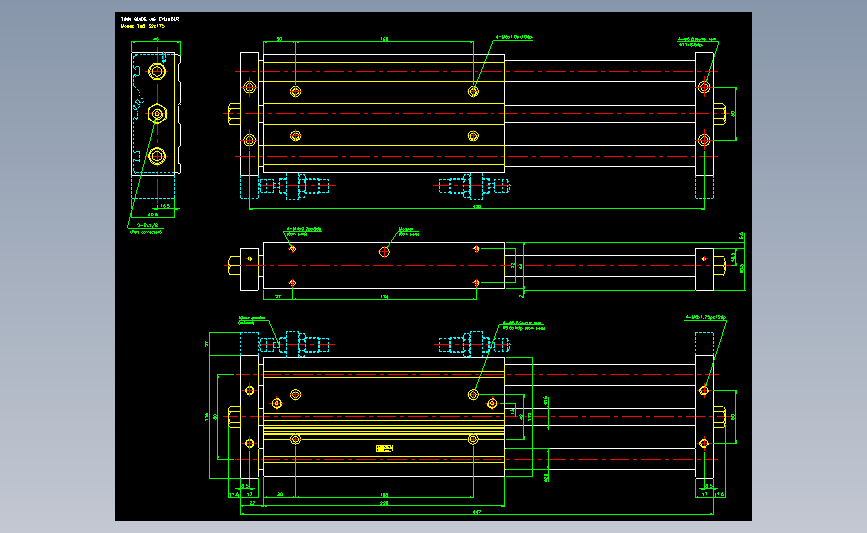Select the leader note above top view's body
The width and height of the screenshot is (867, 533).
tap(514, 37)
